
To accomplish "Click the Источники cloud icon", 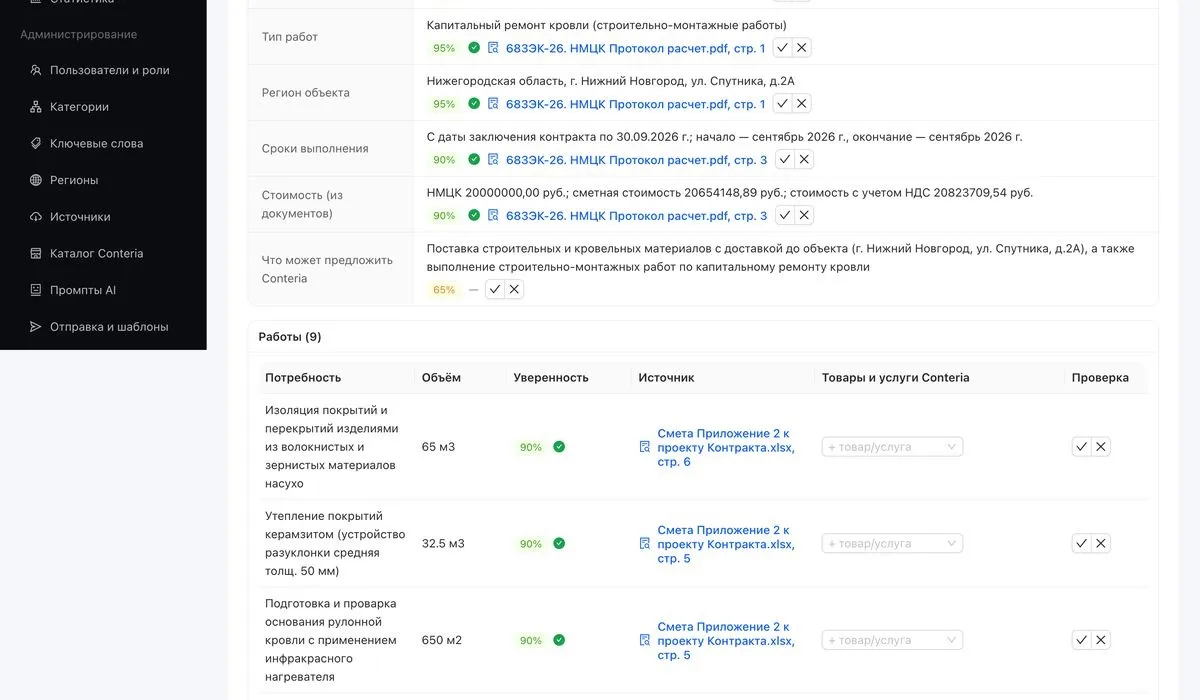I will [36, 217].
